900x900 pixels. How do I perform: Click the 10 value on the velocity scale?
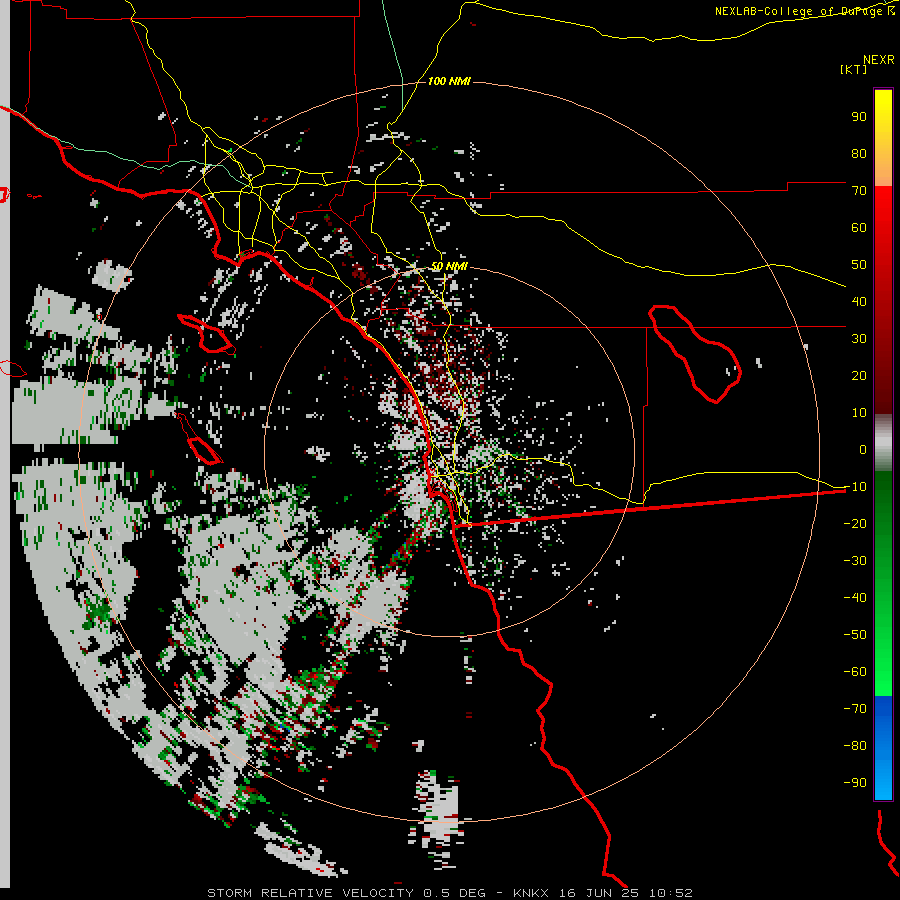tap(859, 413)
